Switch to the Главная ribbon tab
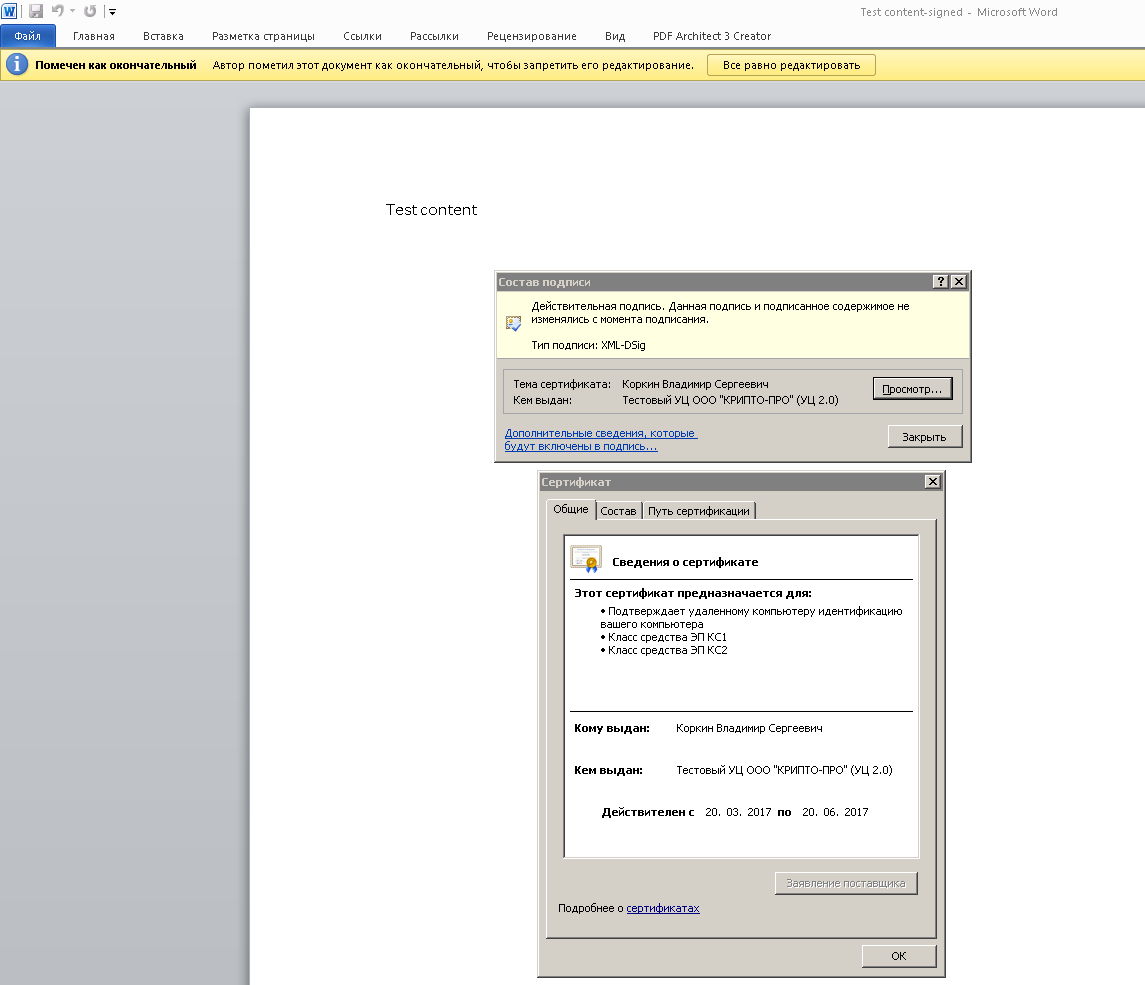1145x985 pixels. [93, 36]
